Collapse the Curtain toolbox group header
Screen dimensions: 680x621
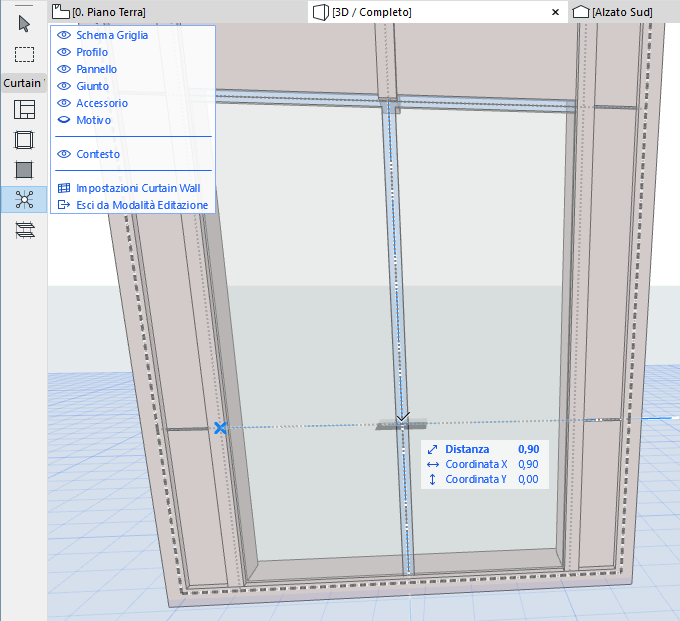(23, 83)
